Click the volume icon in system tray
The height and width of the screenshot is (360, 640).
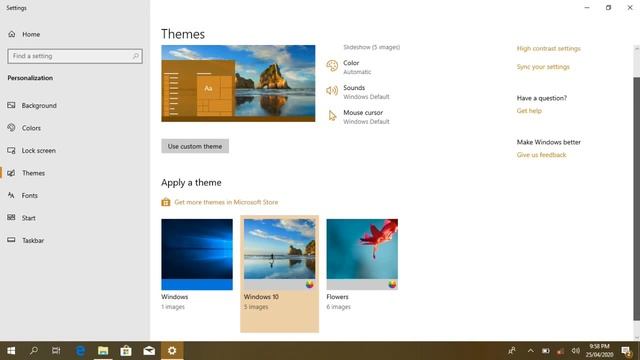pyautogui.click(x=576, y=351)
